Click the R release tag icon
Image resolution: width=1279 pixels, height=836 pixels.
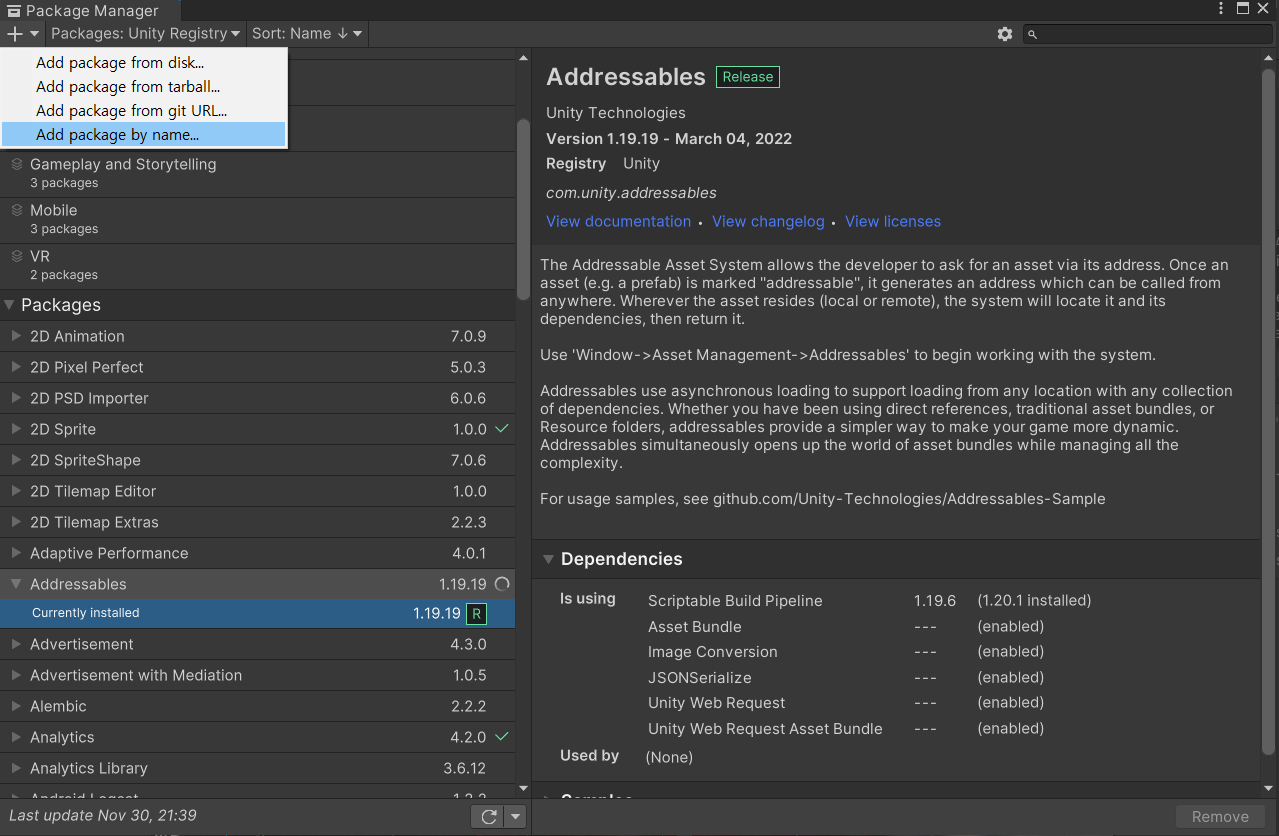[x=477, y=614]
